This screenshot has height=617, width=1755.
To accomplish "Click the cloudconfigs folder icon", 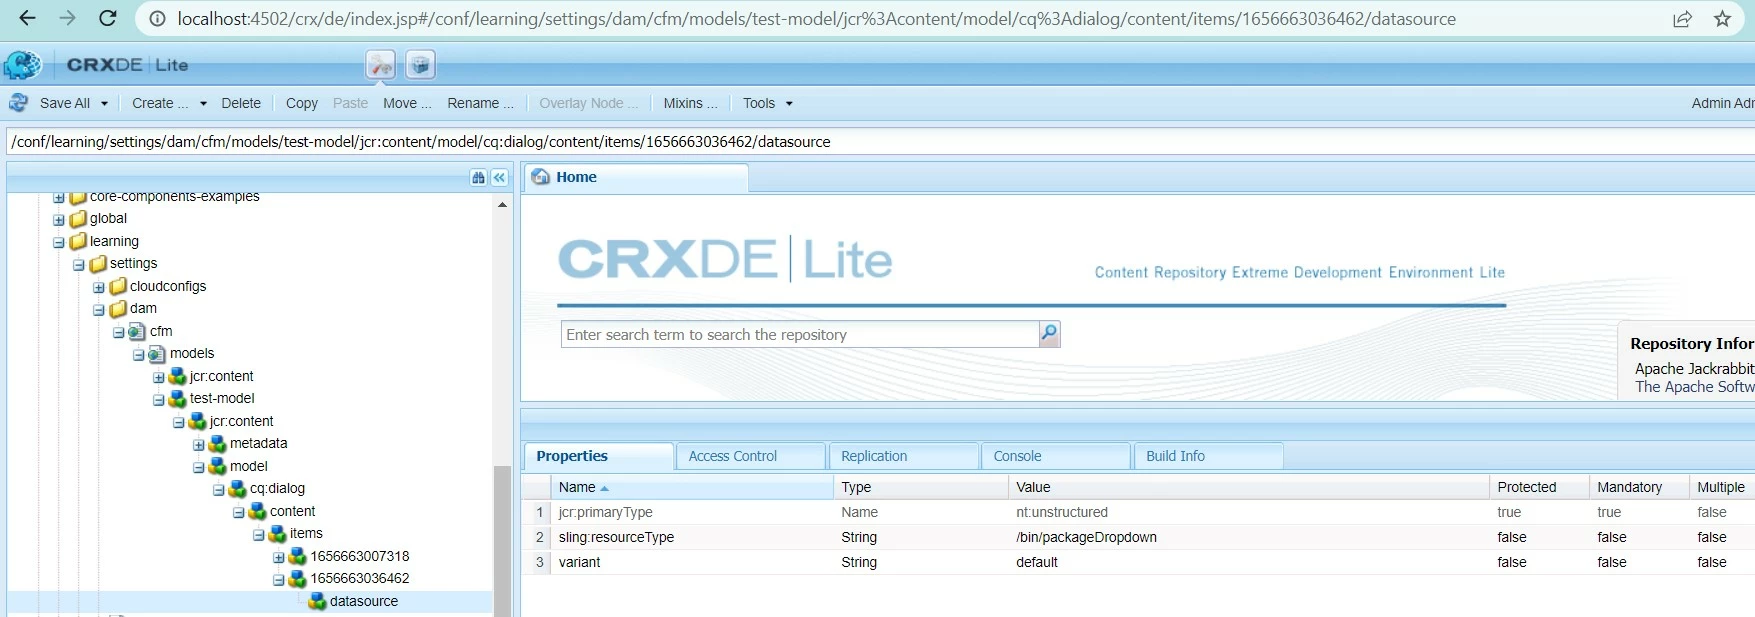I will [118, 286].
